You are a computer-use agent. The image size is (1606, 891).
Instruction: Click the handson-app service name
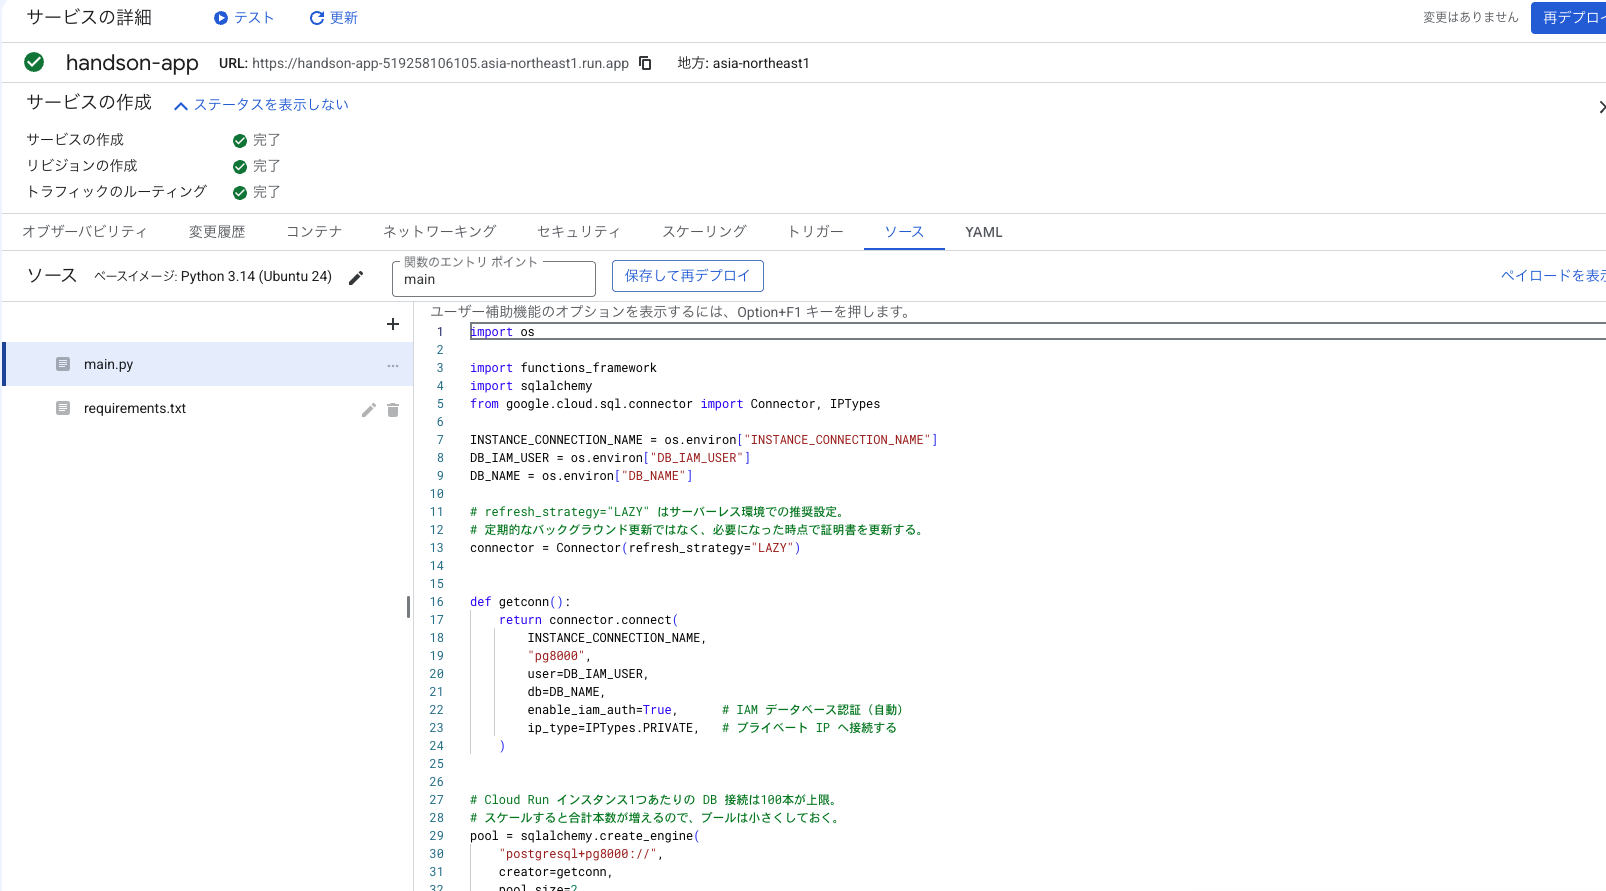point(132,63)
